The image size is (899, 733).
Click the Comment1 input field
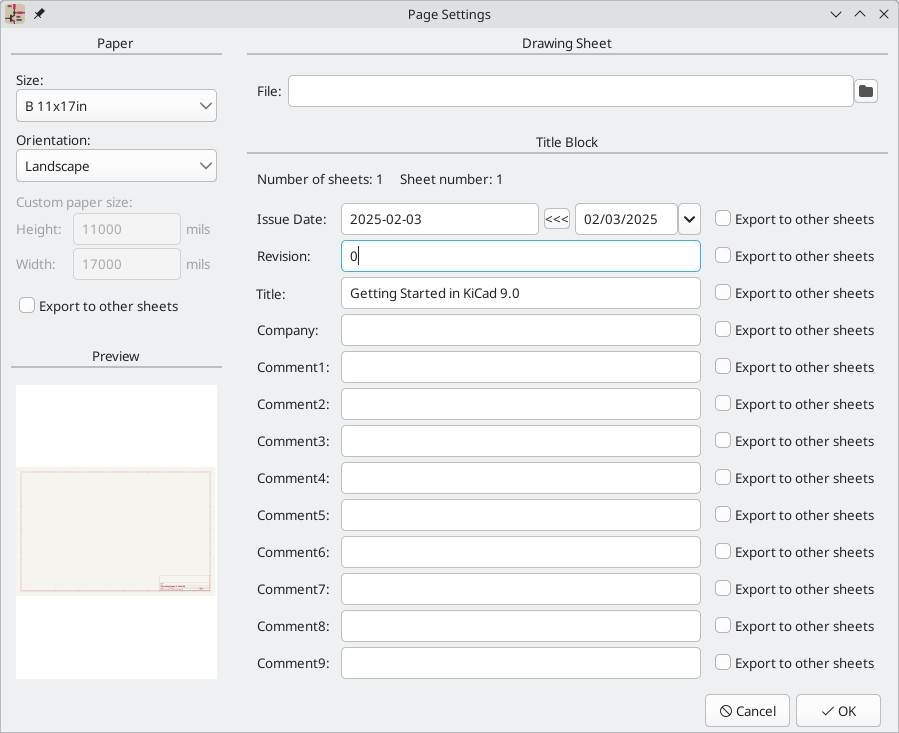click(x=521, y=367)
